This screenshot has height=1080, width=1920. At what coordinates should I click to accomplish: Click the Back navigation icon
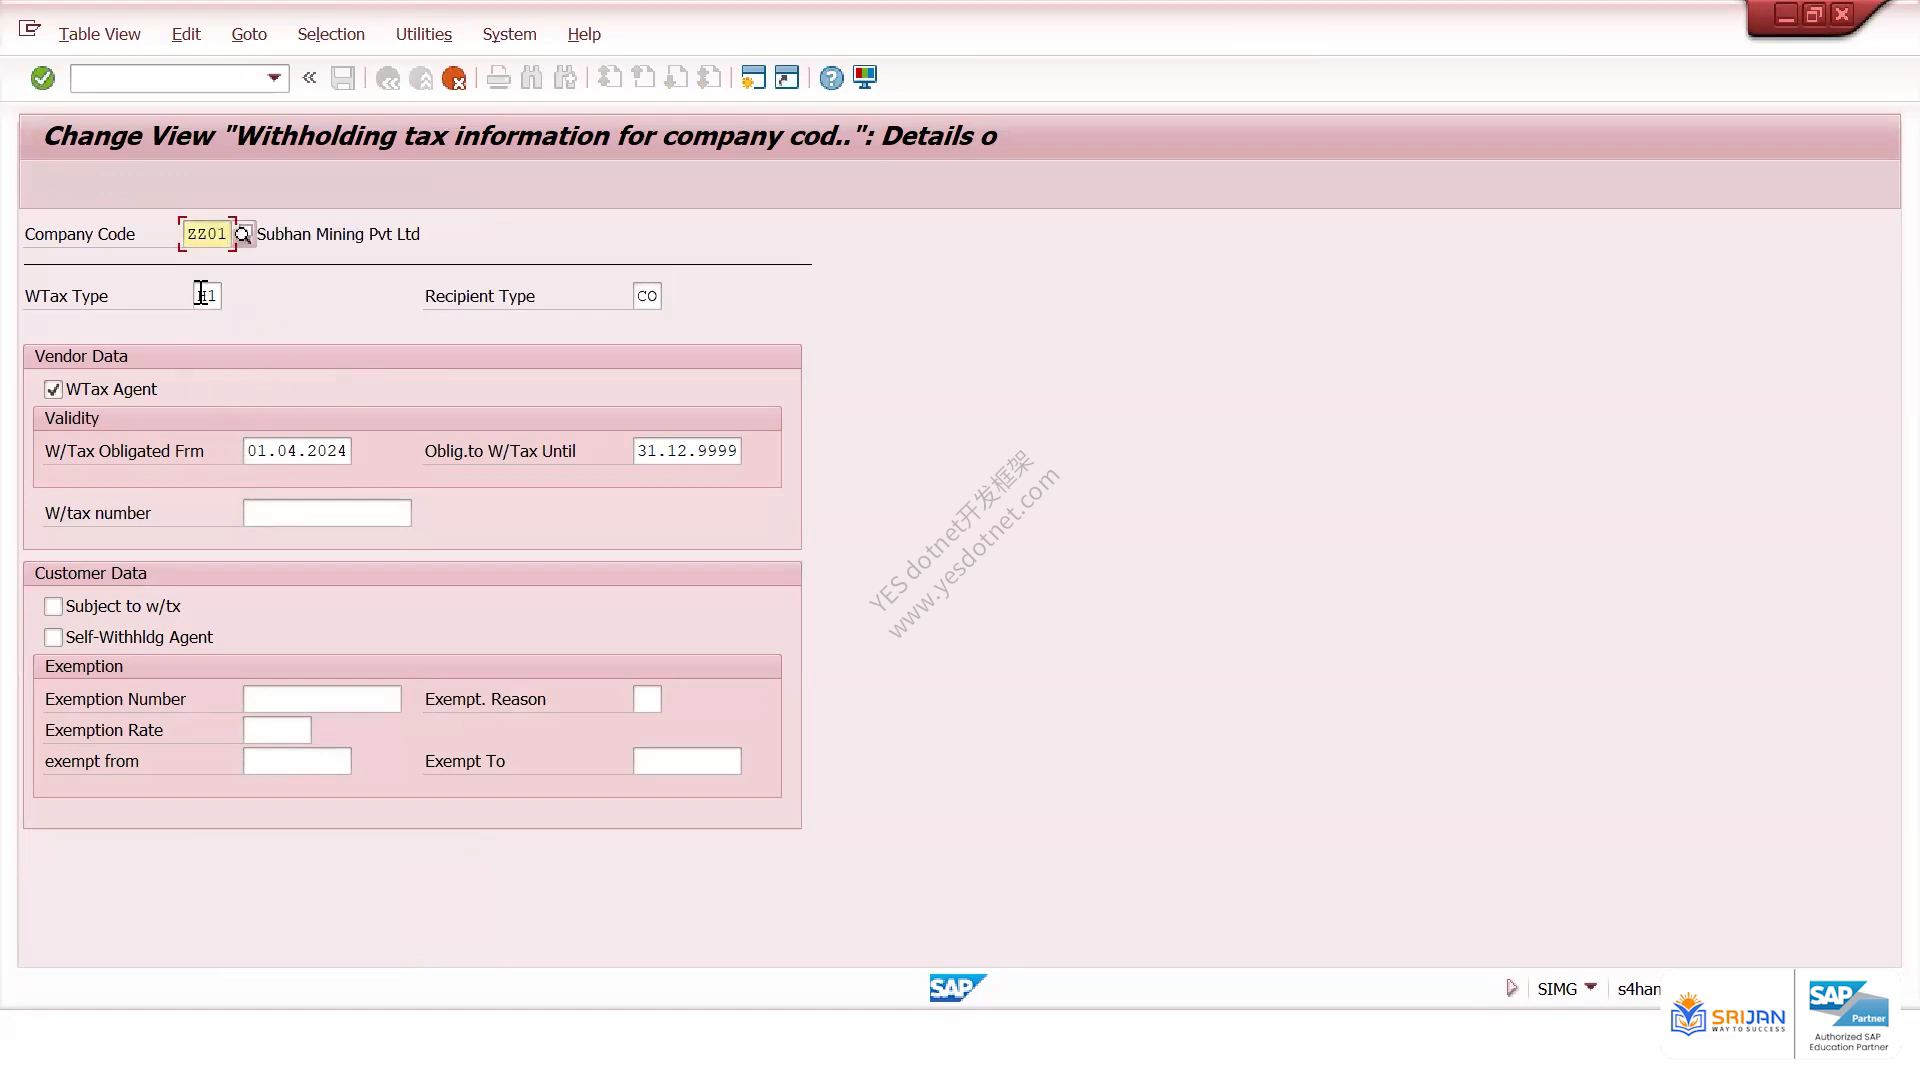tap(388, 78)
